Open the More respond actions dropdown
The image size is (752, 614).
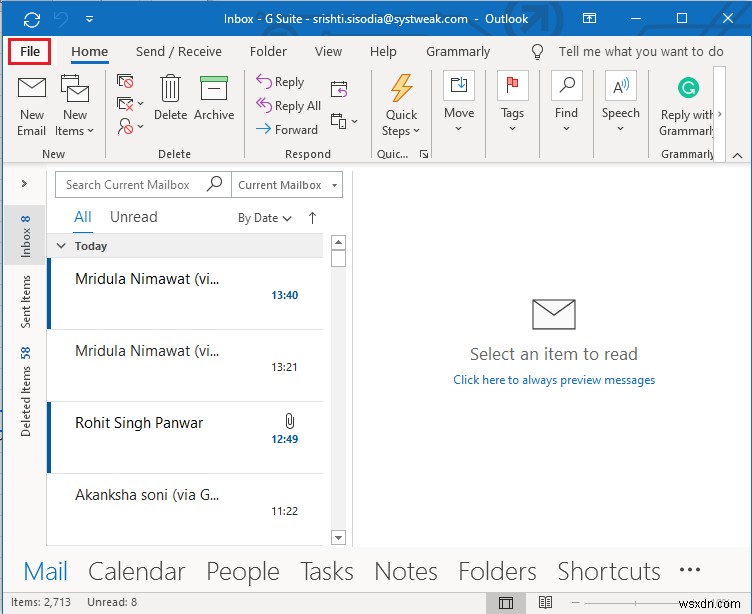344,121
